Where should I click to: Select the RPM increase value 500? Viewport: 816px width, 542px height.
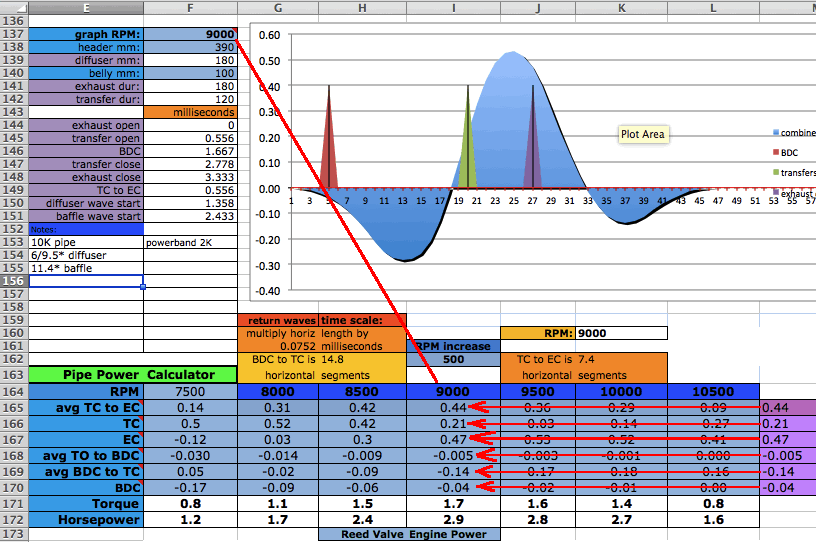(453, 361)
